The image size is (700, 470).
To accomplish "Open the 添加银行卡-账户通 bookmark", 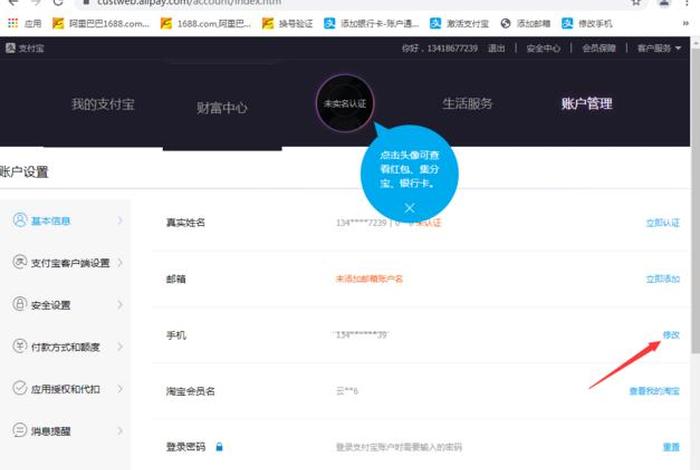I will (371, 23).
